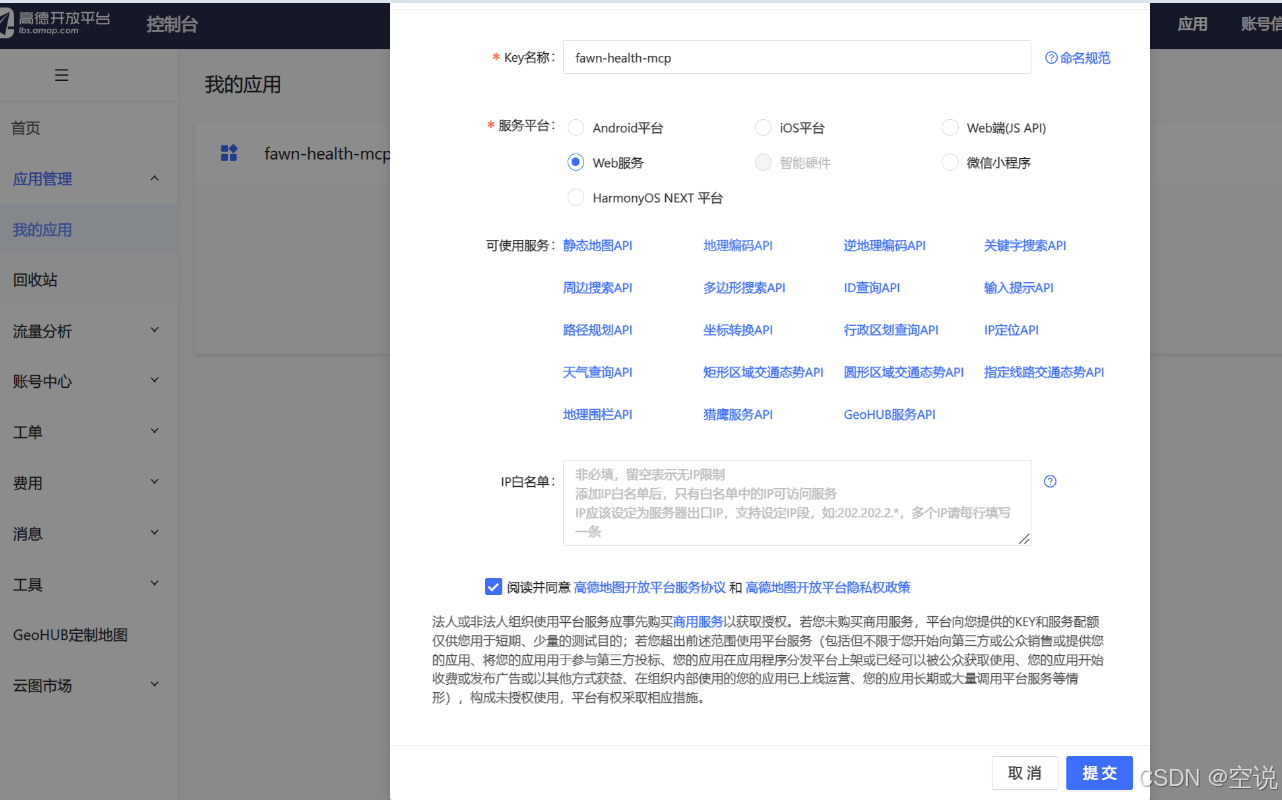Click the 高德开放平台 logo
1282x800 pixels.
point(55,24)
